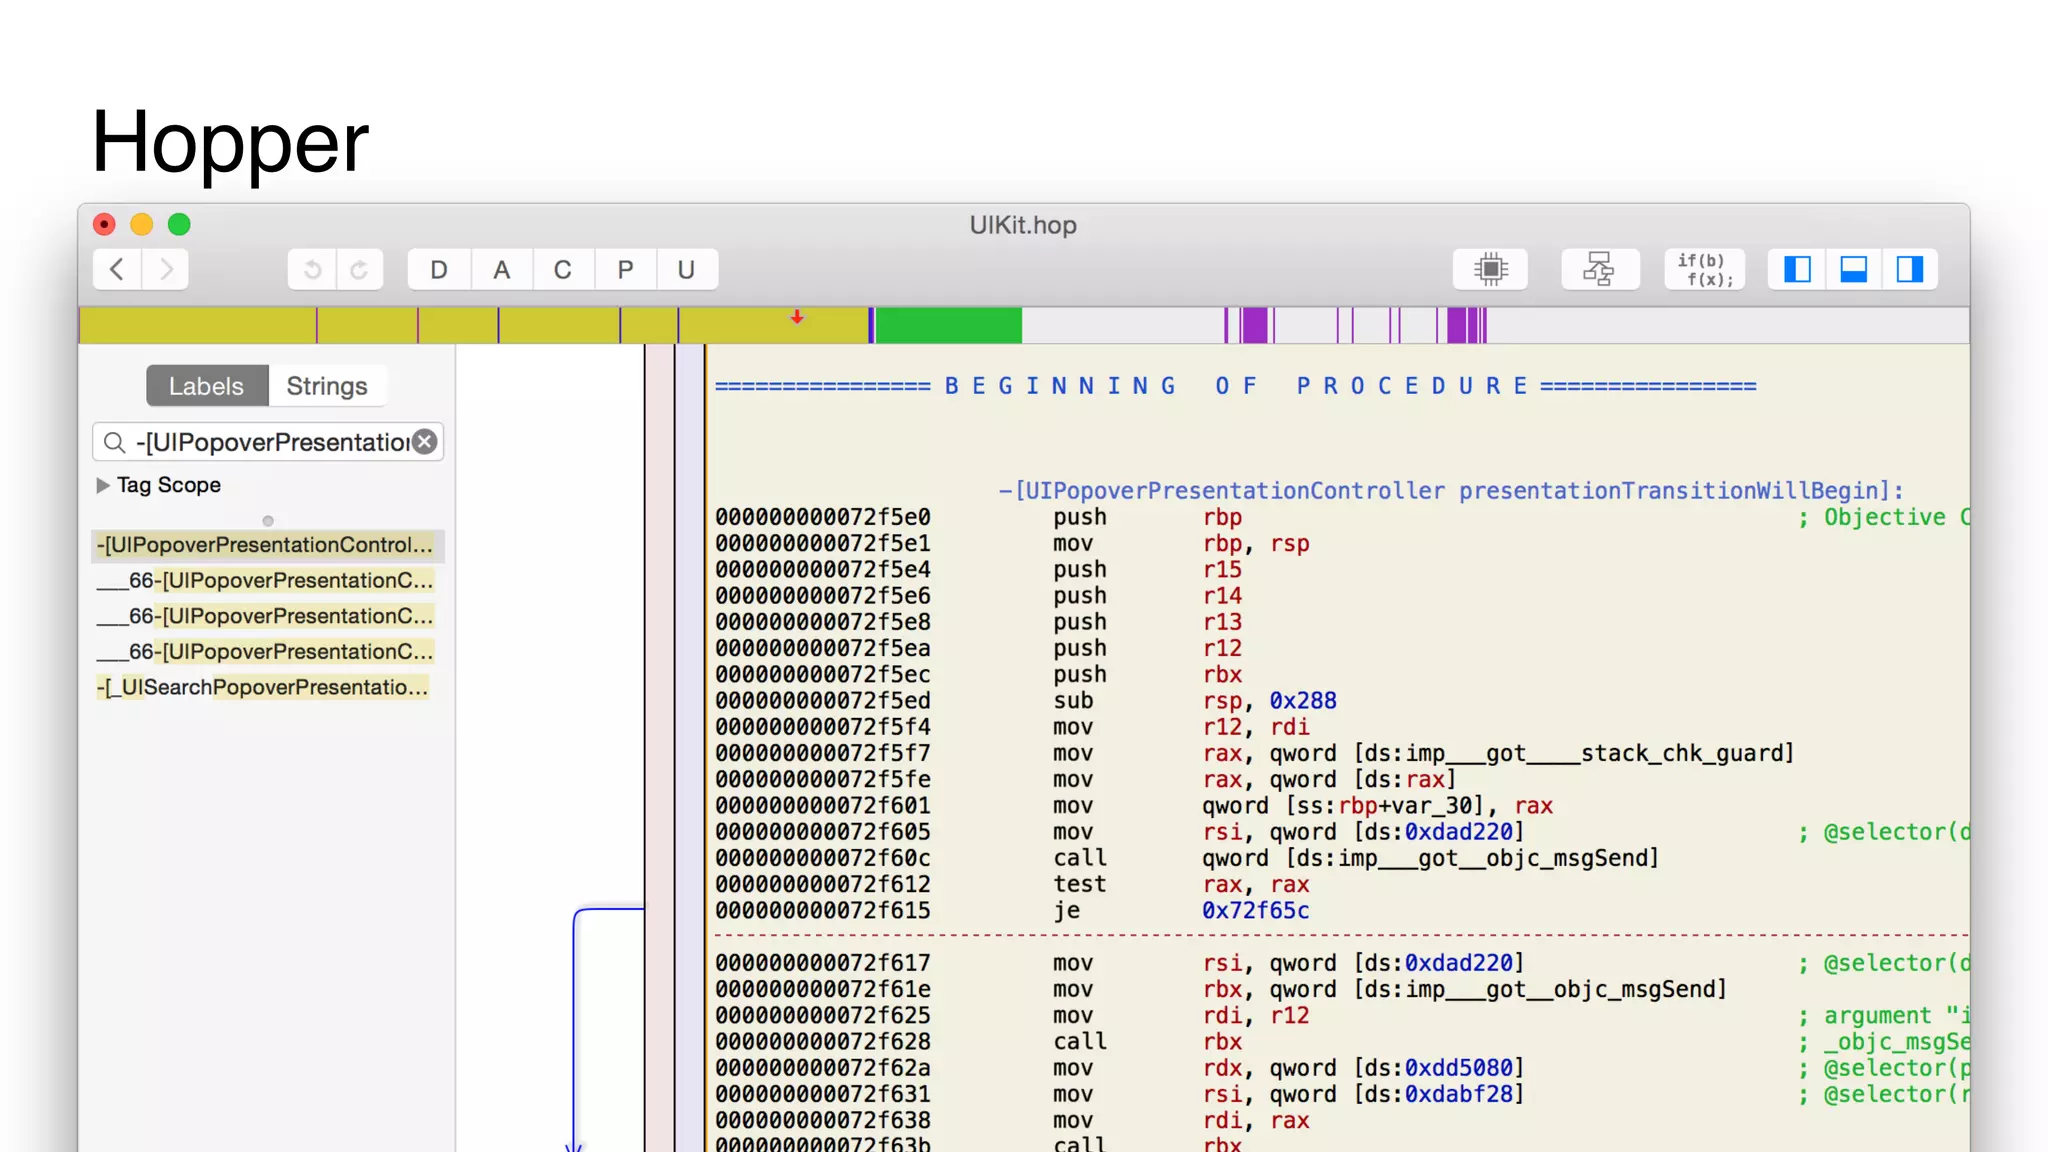2048x1152 pixels.
Task: Switch to CPU assembly view icon
Action: [1490, 269]
